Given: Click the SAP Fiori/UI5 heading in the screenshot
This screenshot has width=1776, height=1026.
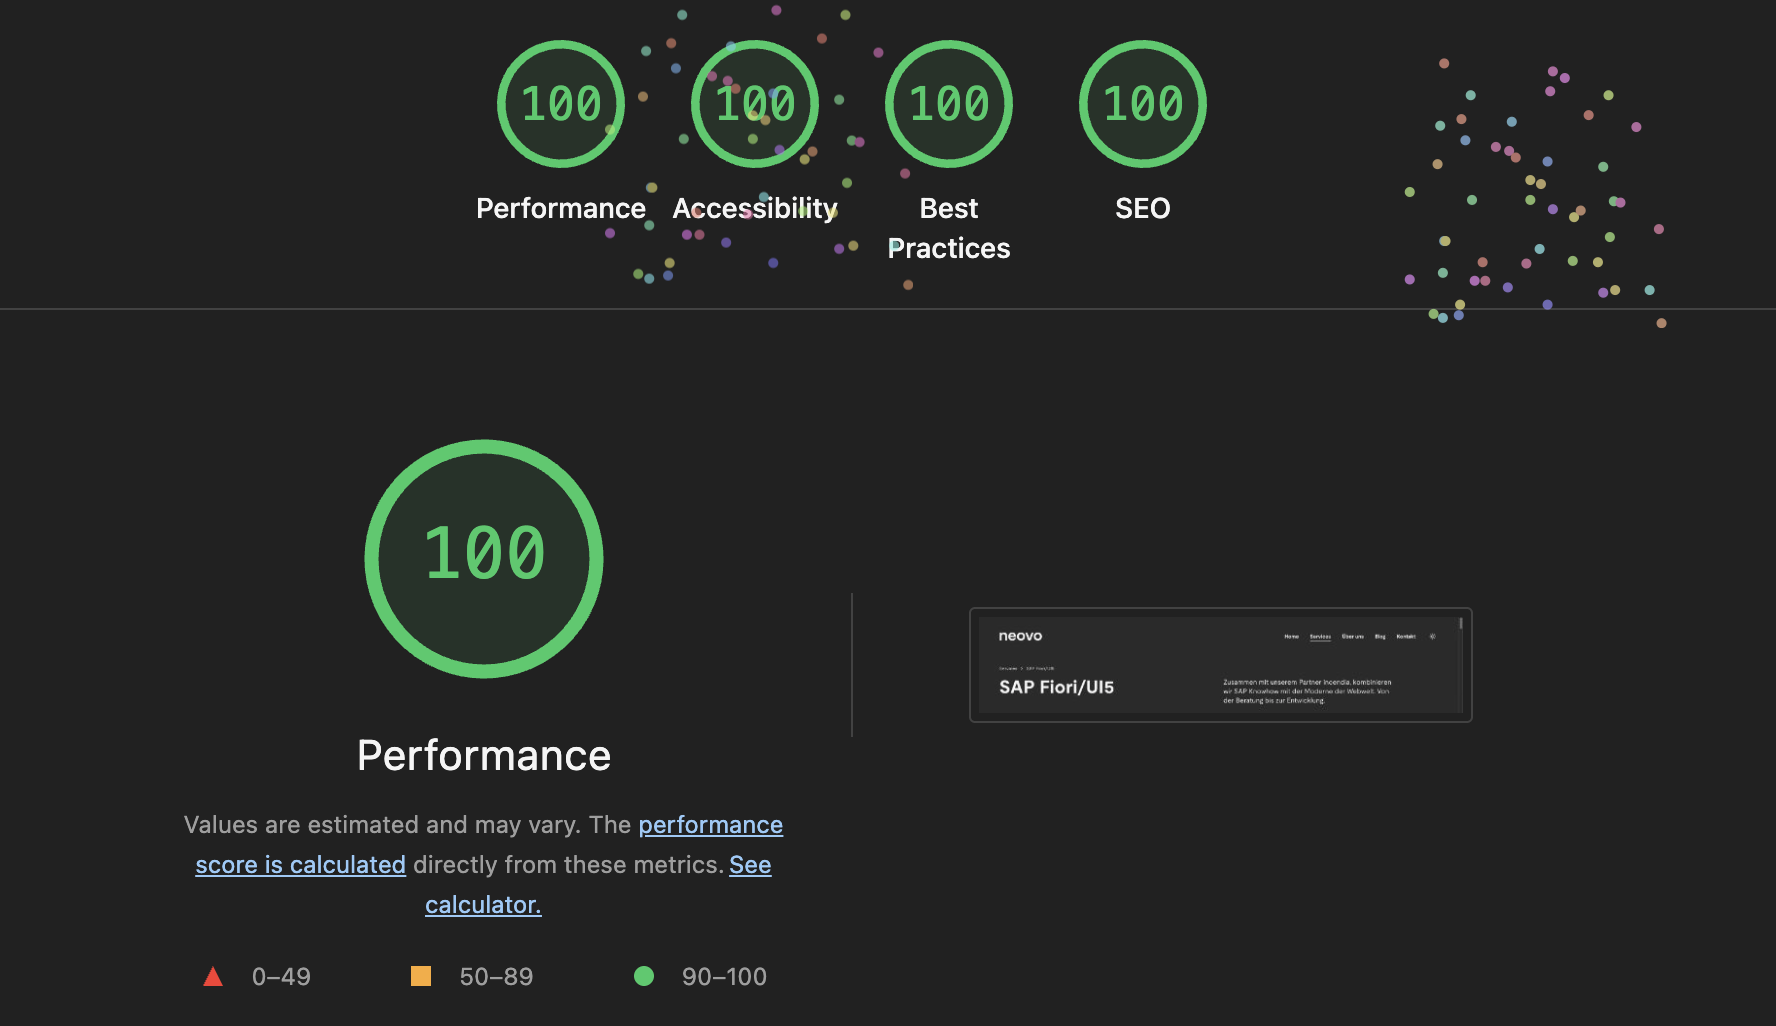Looking at the screenshot, I should coord(1056,687).
